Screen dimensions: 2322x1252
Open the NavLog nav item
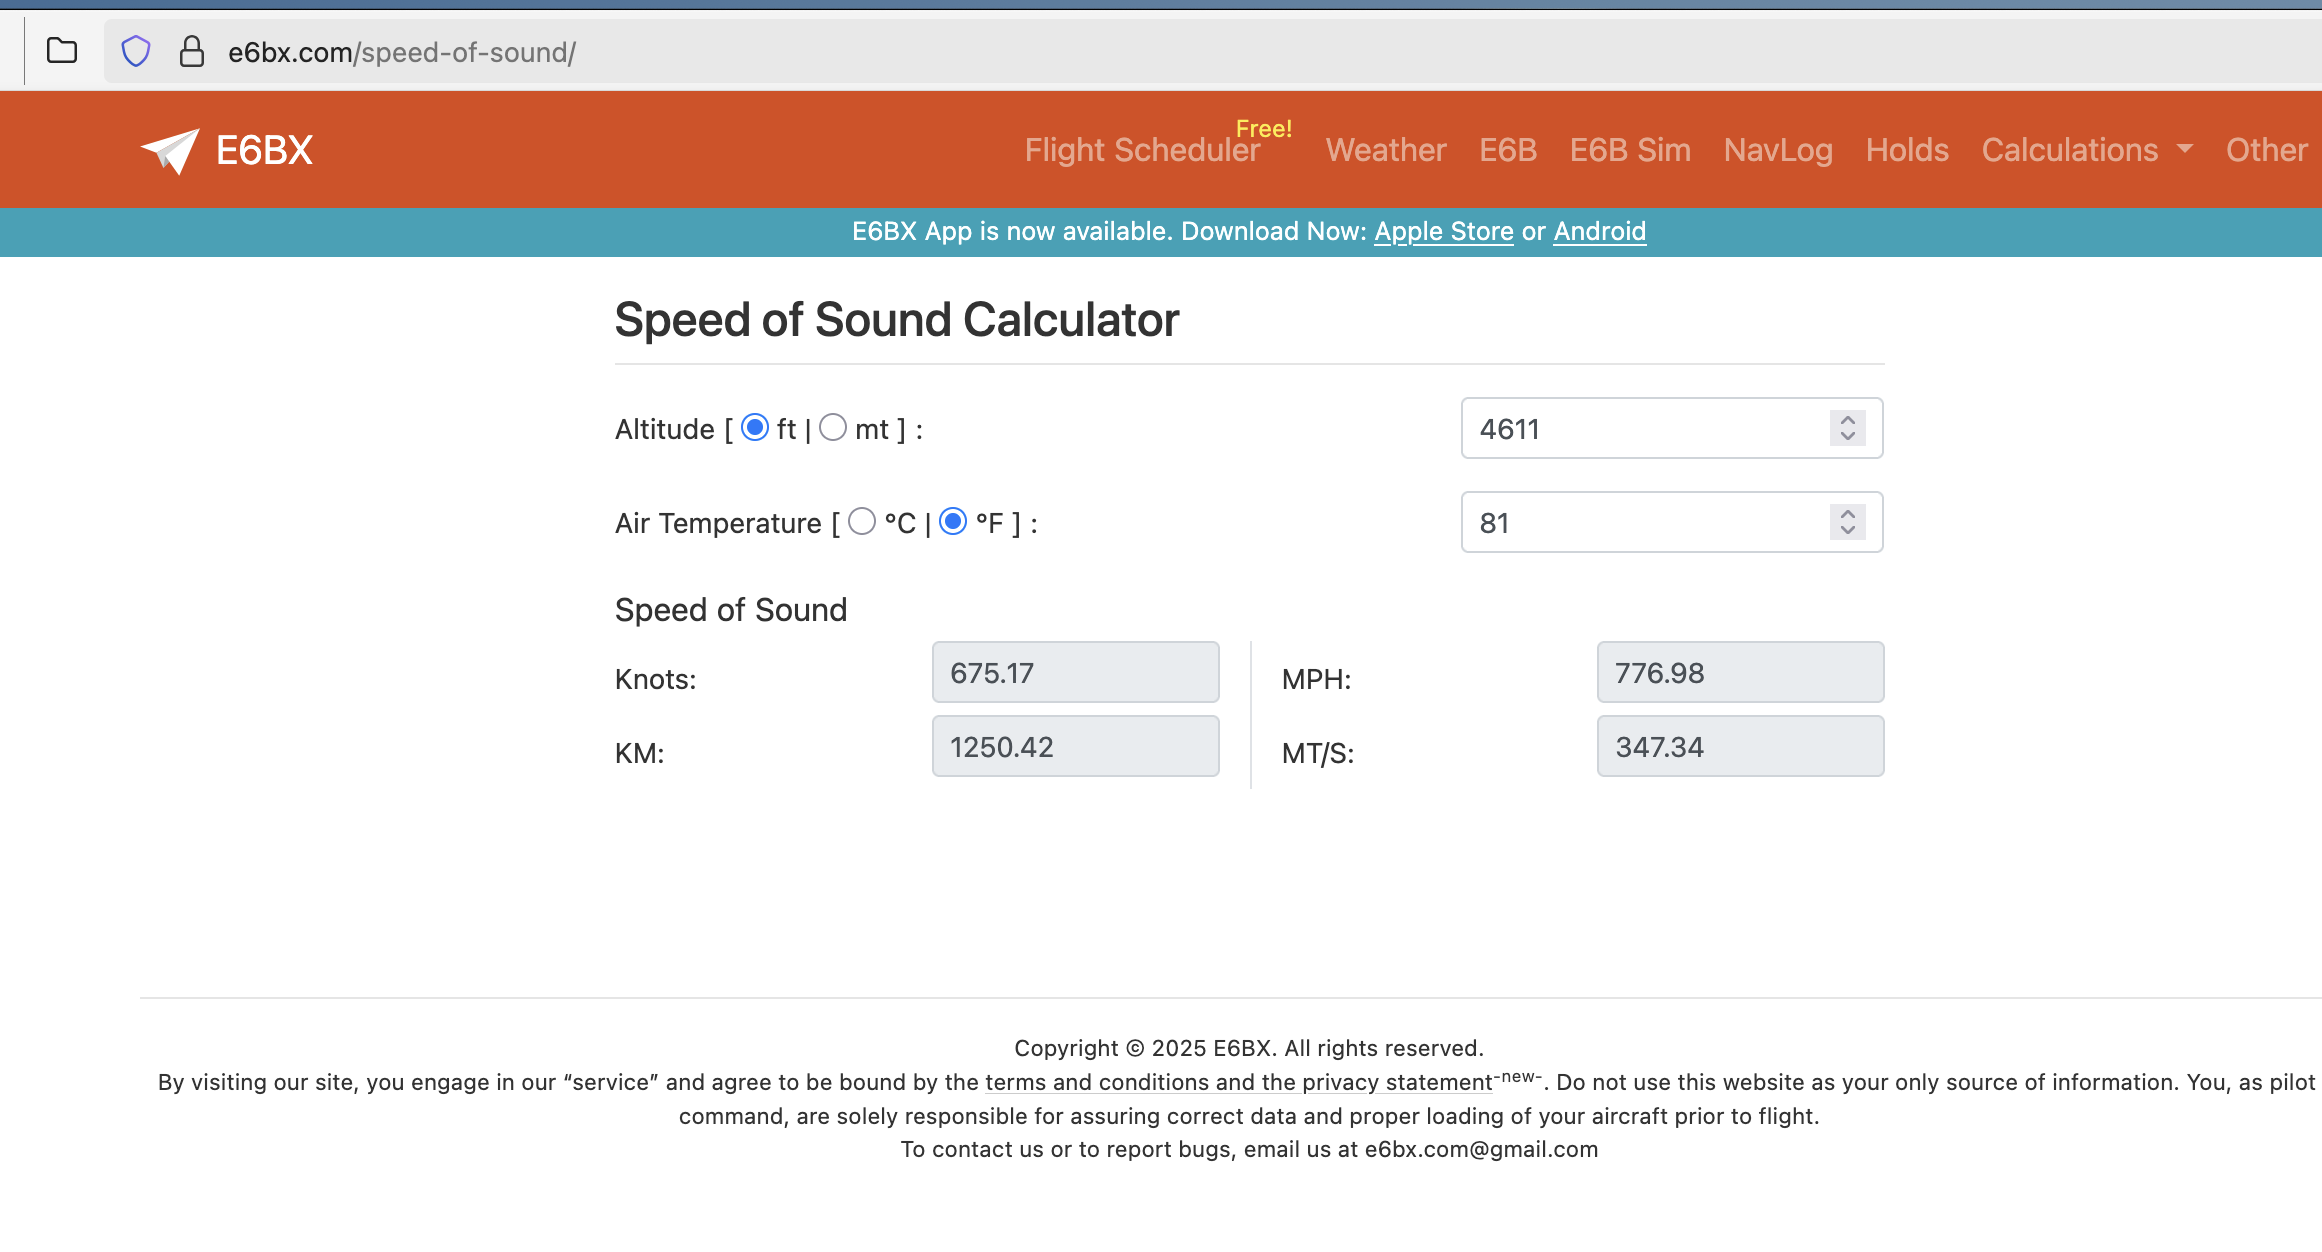(1778, 150)
